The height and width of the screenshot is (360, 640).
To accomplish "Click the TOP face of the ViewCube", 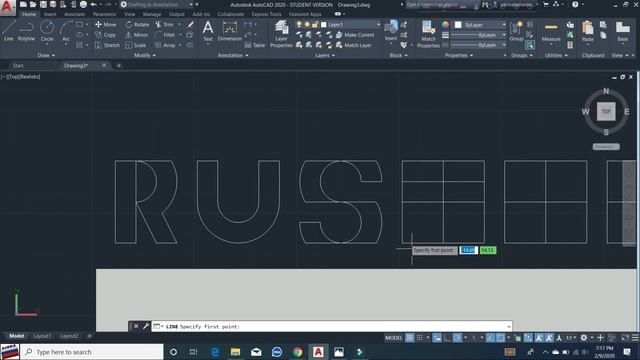I will 606,111.
